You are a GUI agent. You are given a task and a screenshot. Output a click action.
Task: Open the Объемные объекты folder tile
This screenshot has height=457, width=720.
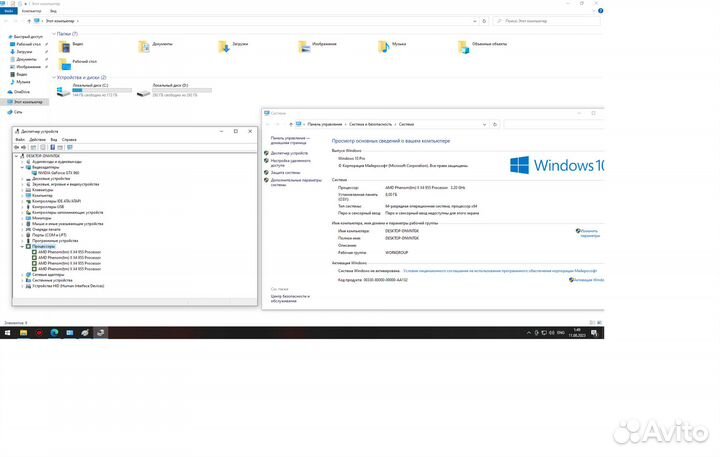[x=483, y=46]
